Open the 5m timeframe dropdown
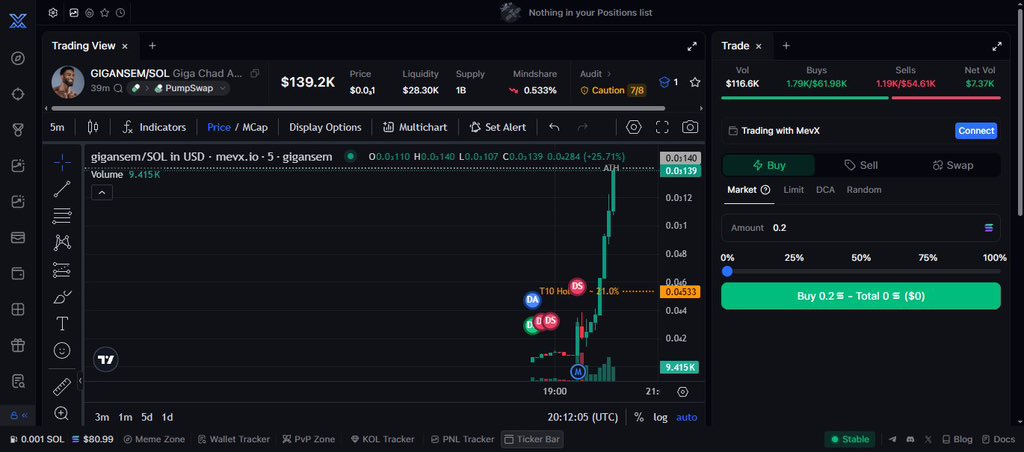Screen dimensions: 1024x452 pyautogui.click(x=57, y=127)
